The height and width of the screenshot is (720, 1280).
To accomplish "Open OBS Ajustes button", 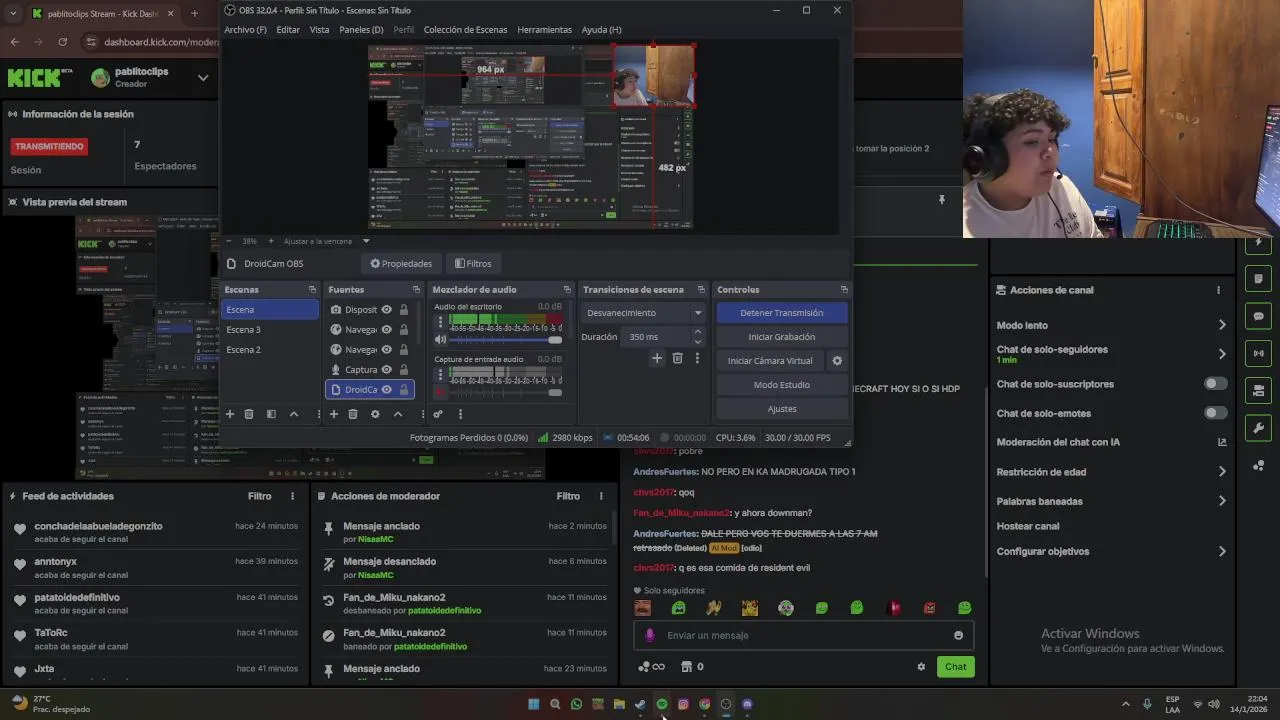I will click(782, 409).
